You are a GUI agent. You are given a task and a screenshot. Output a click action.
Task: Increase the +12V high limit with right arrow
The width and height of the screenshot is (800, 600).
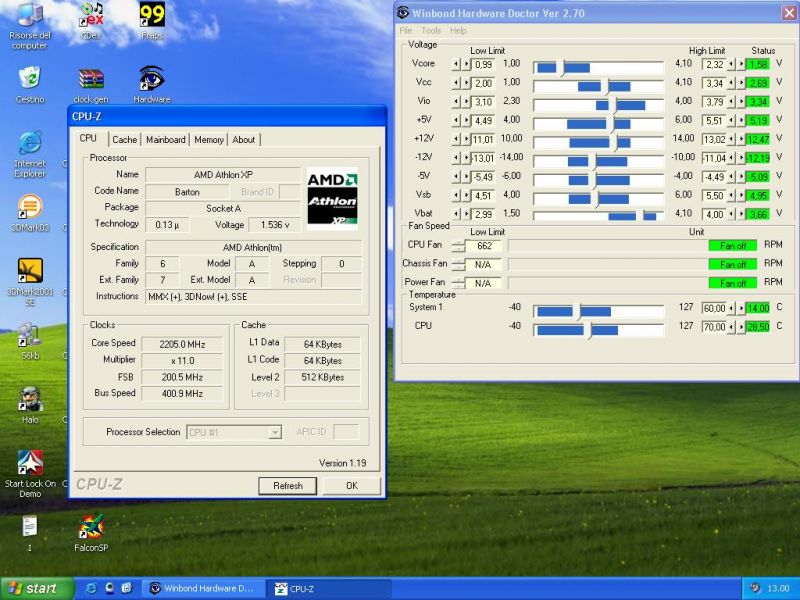[x=741, y=139]
